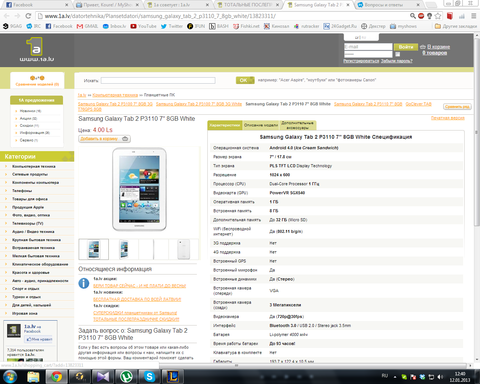The width and height of the screenshot is (480, 384).
Task: Focus the site search input field
Action: coord(158,80)
